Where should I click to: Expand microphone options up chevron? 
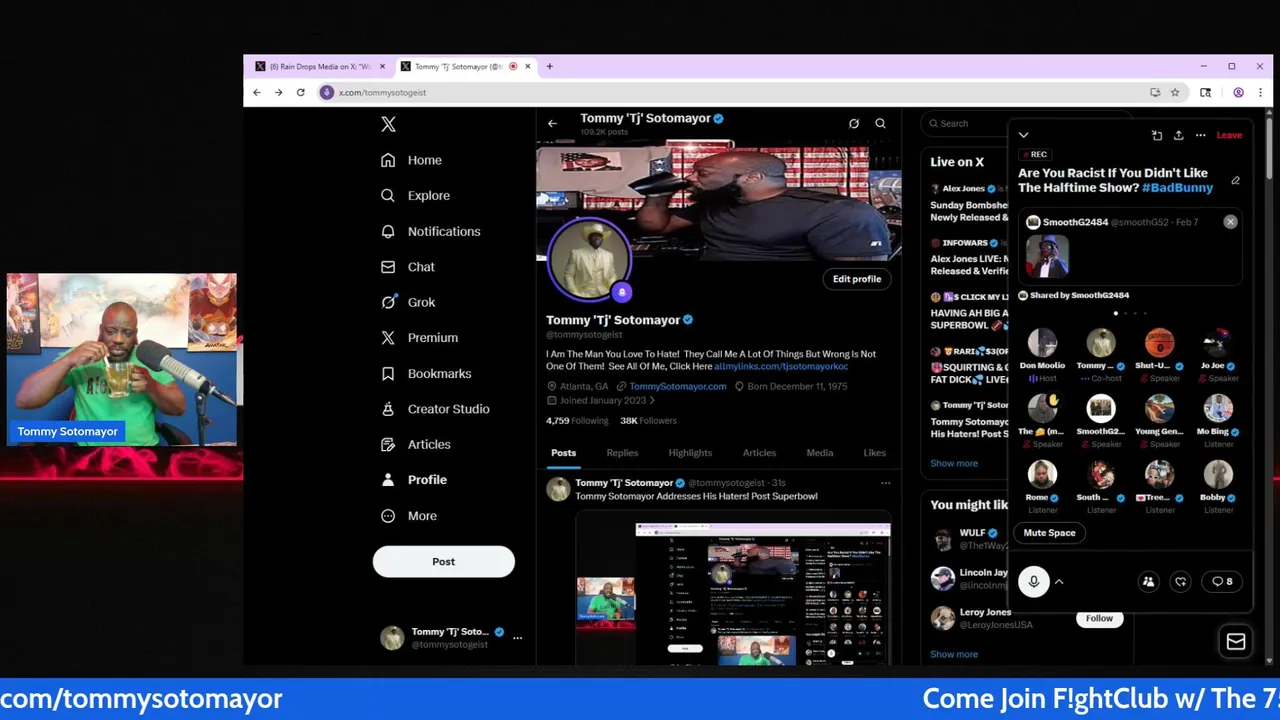[1059, 582]
